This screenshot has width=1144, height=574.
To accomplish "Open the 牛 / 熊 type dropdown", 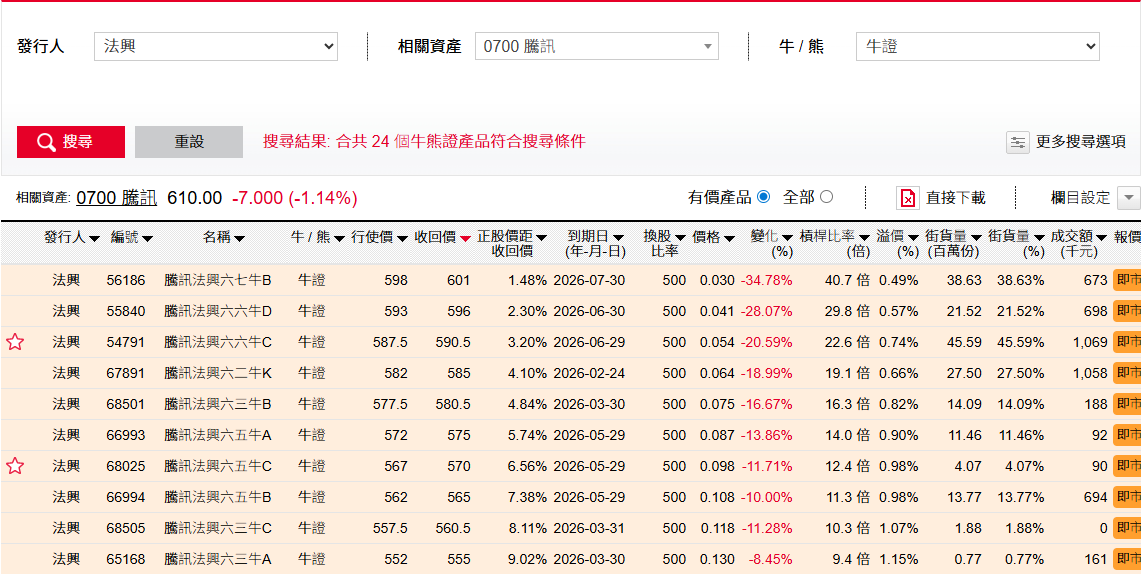I will click(x=978, y=47).
